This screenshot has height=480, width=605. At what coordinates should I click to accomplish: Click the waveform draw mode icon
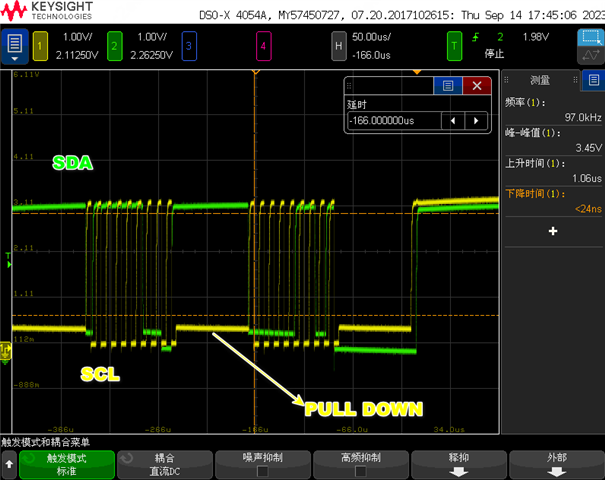[590, 56]
